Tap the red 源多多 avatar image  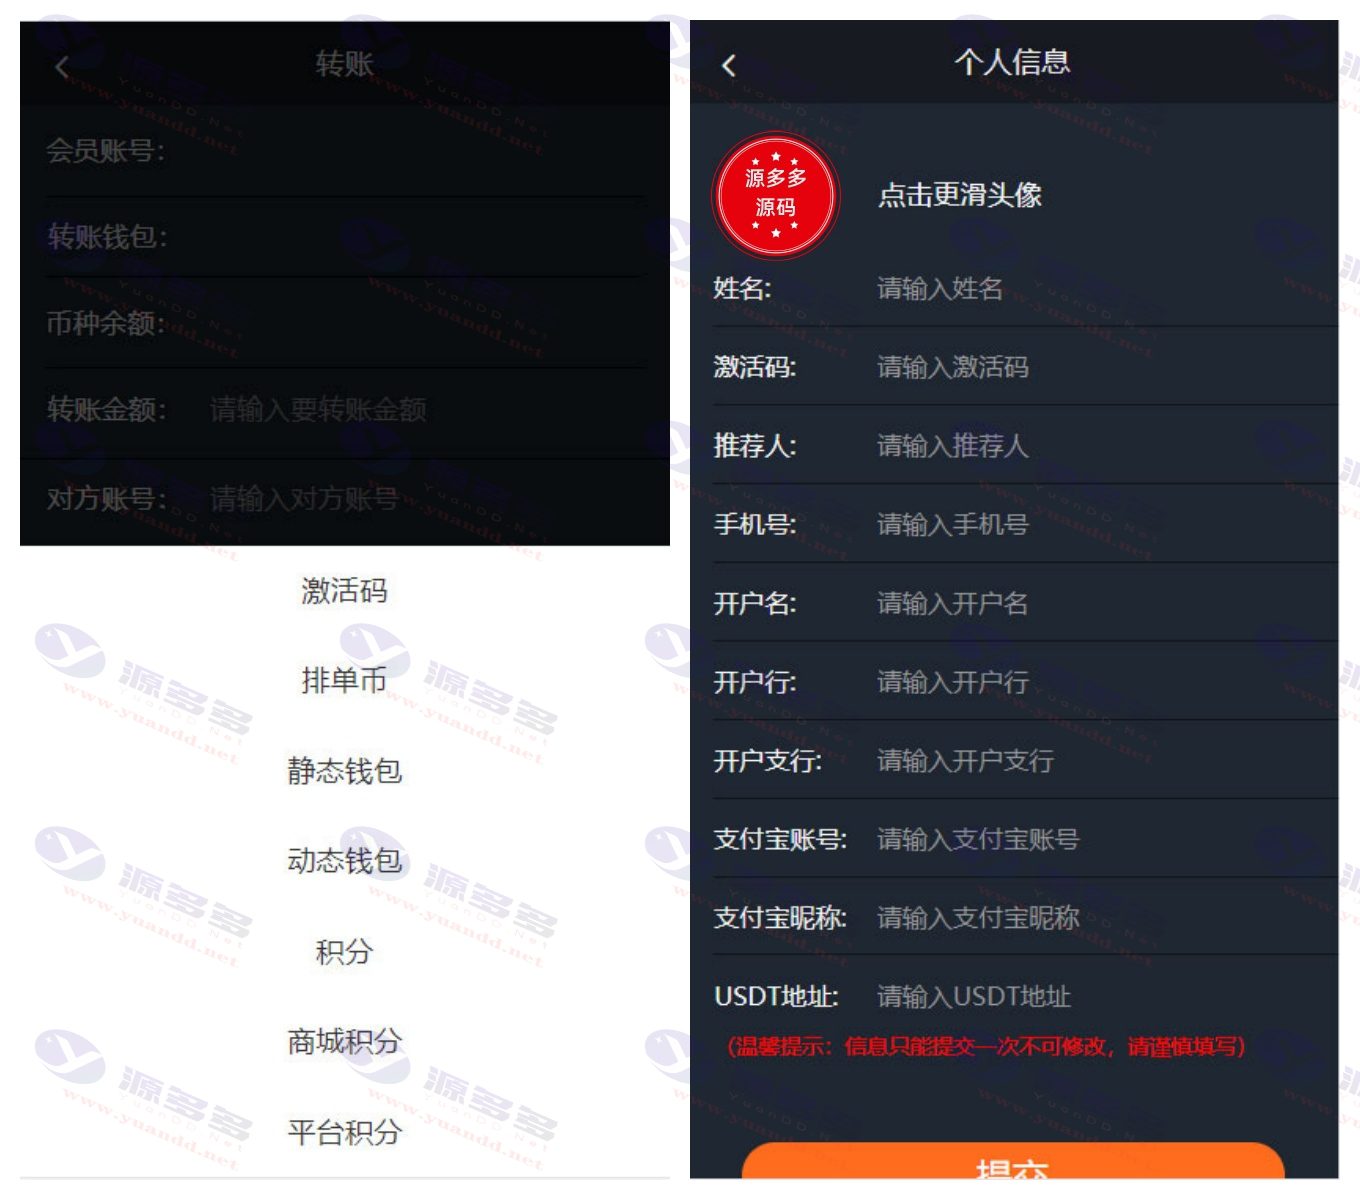click(x=775, y=195)
